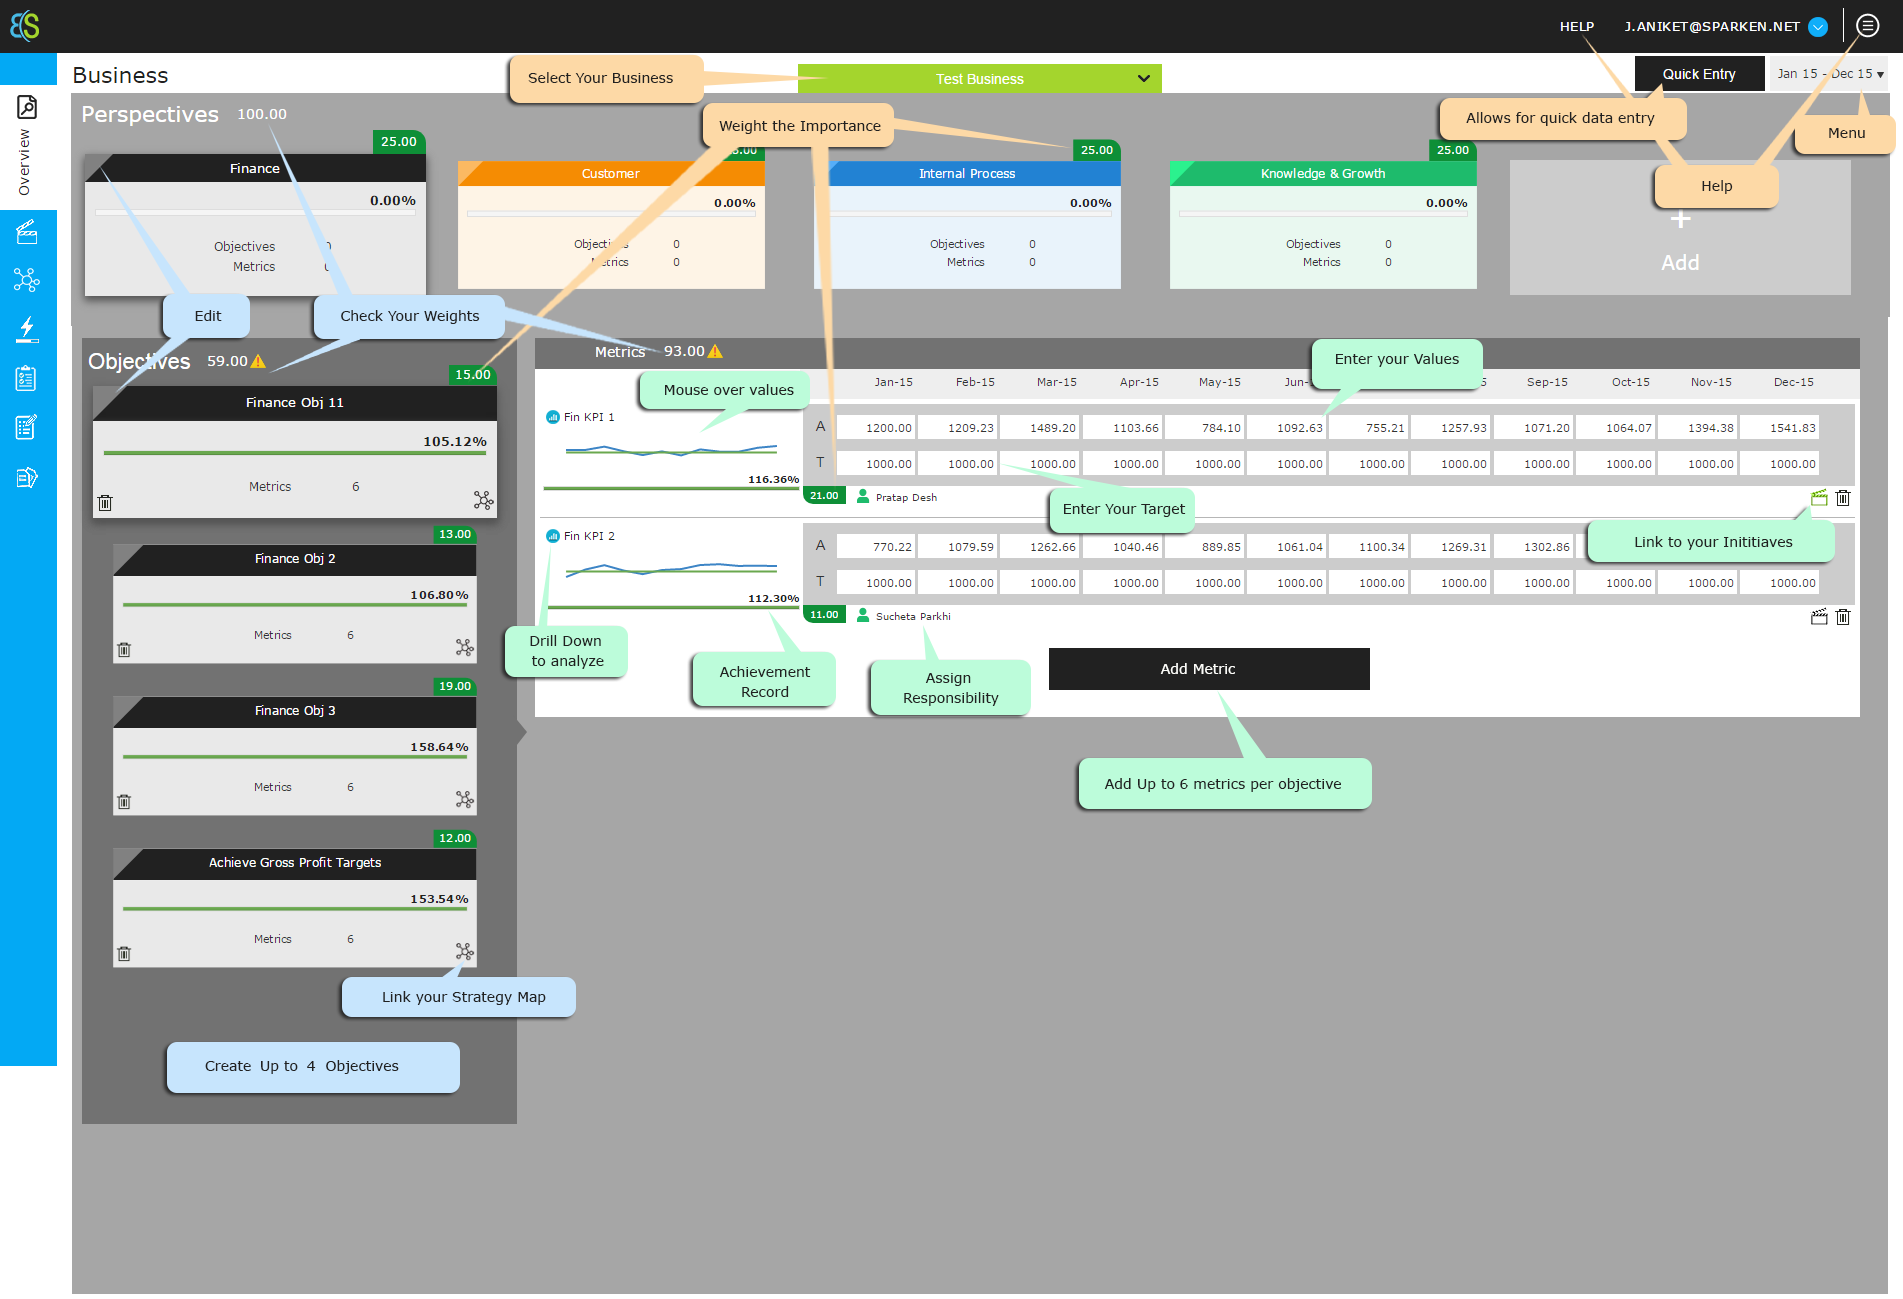Delete the Fin KPI 2 metric
Viewport: 1903px width, 1299px height.
[x=1843, y=617]
